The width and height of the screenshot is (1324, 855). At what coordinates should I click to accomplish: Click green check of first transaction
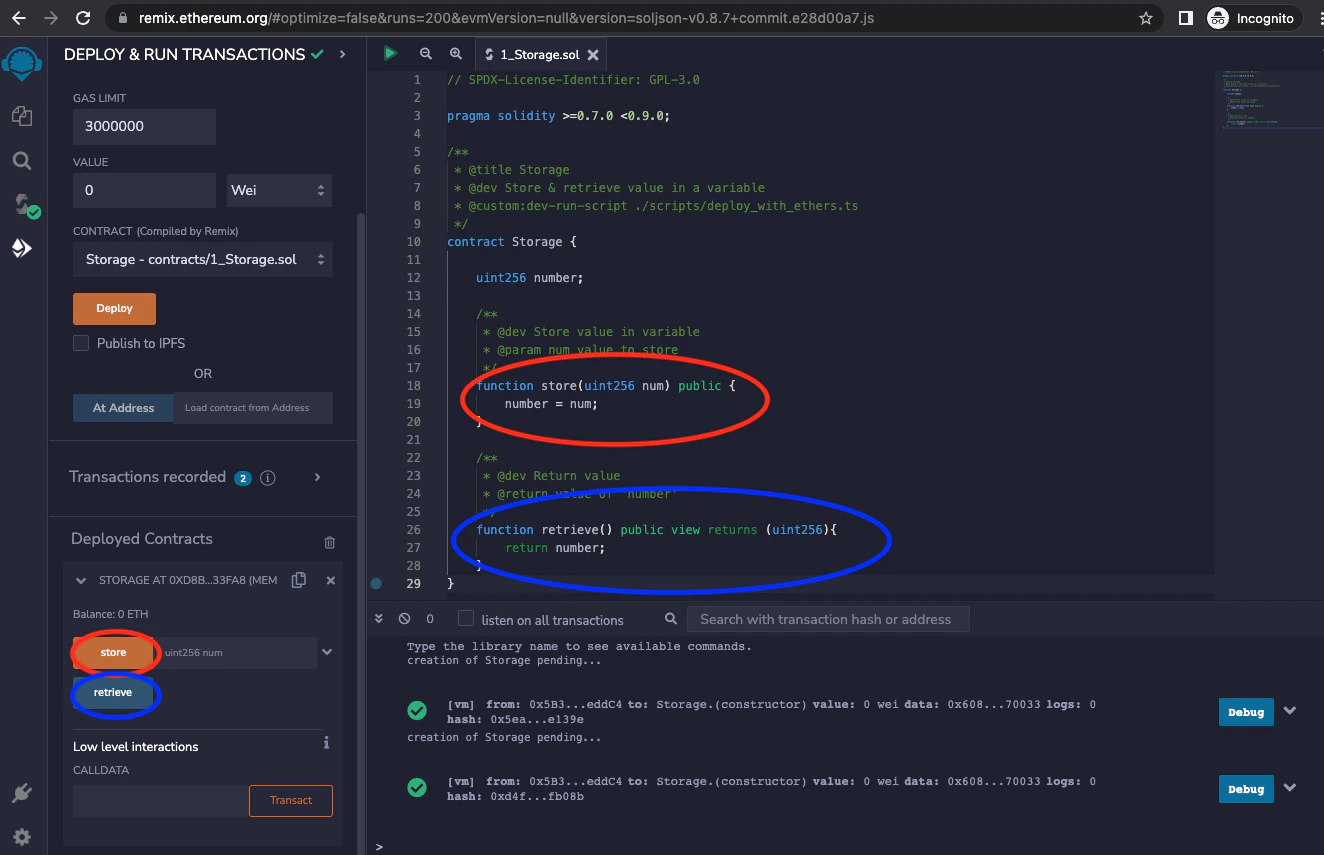coord(417,711)
